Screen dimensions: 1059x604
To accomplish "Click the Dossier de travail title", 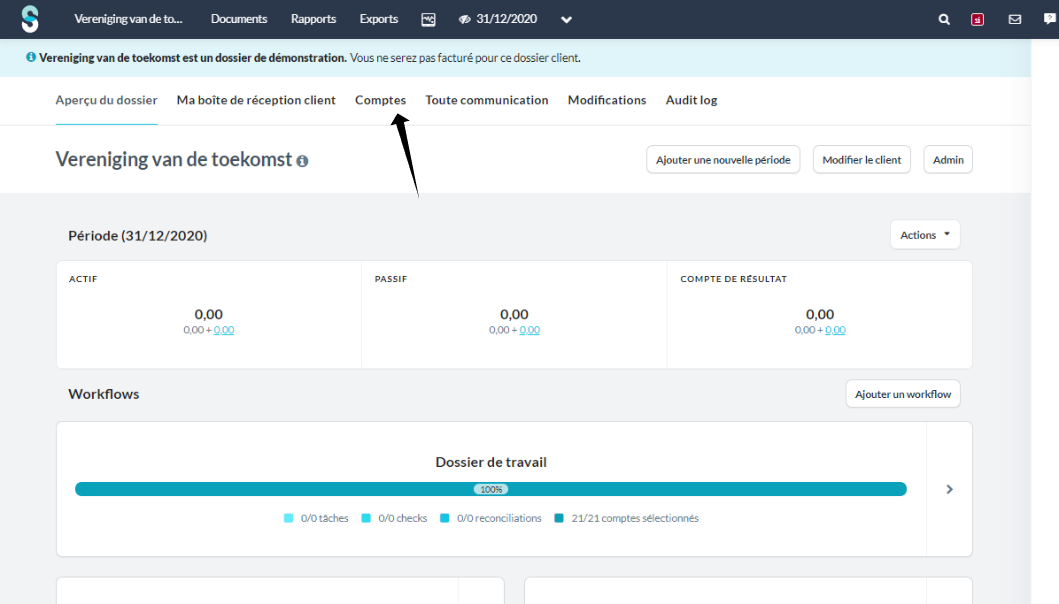I will pyautogui.click(x=491, y=462).
